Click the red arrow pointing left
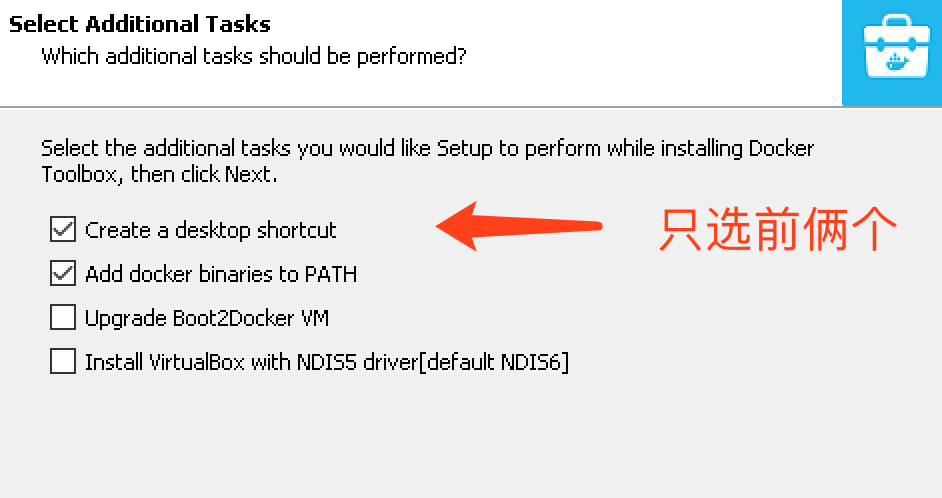The image size is (942, 498). tap(518, 226)
